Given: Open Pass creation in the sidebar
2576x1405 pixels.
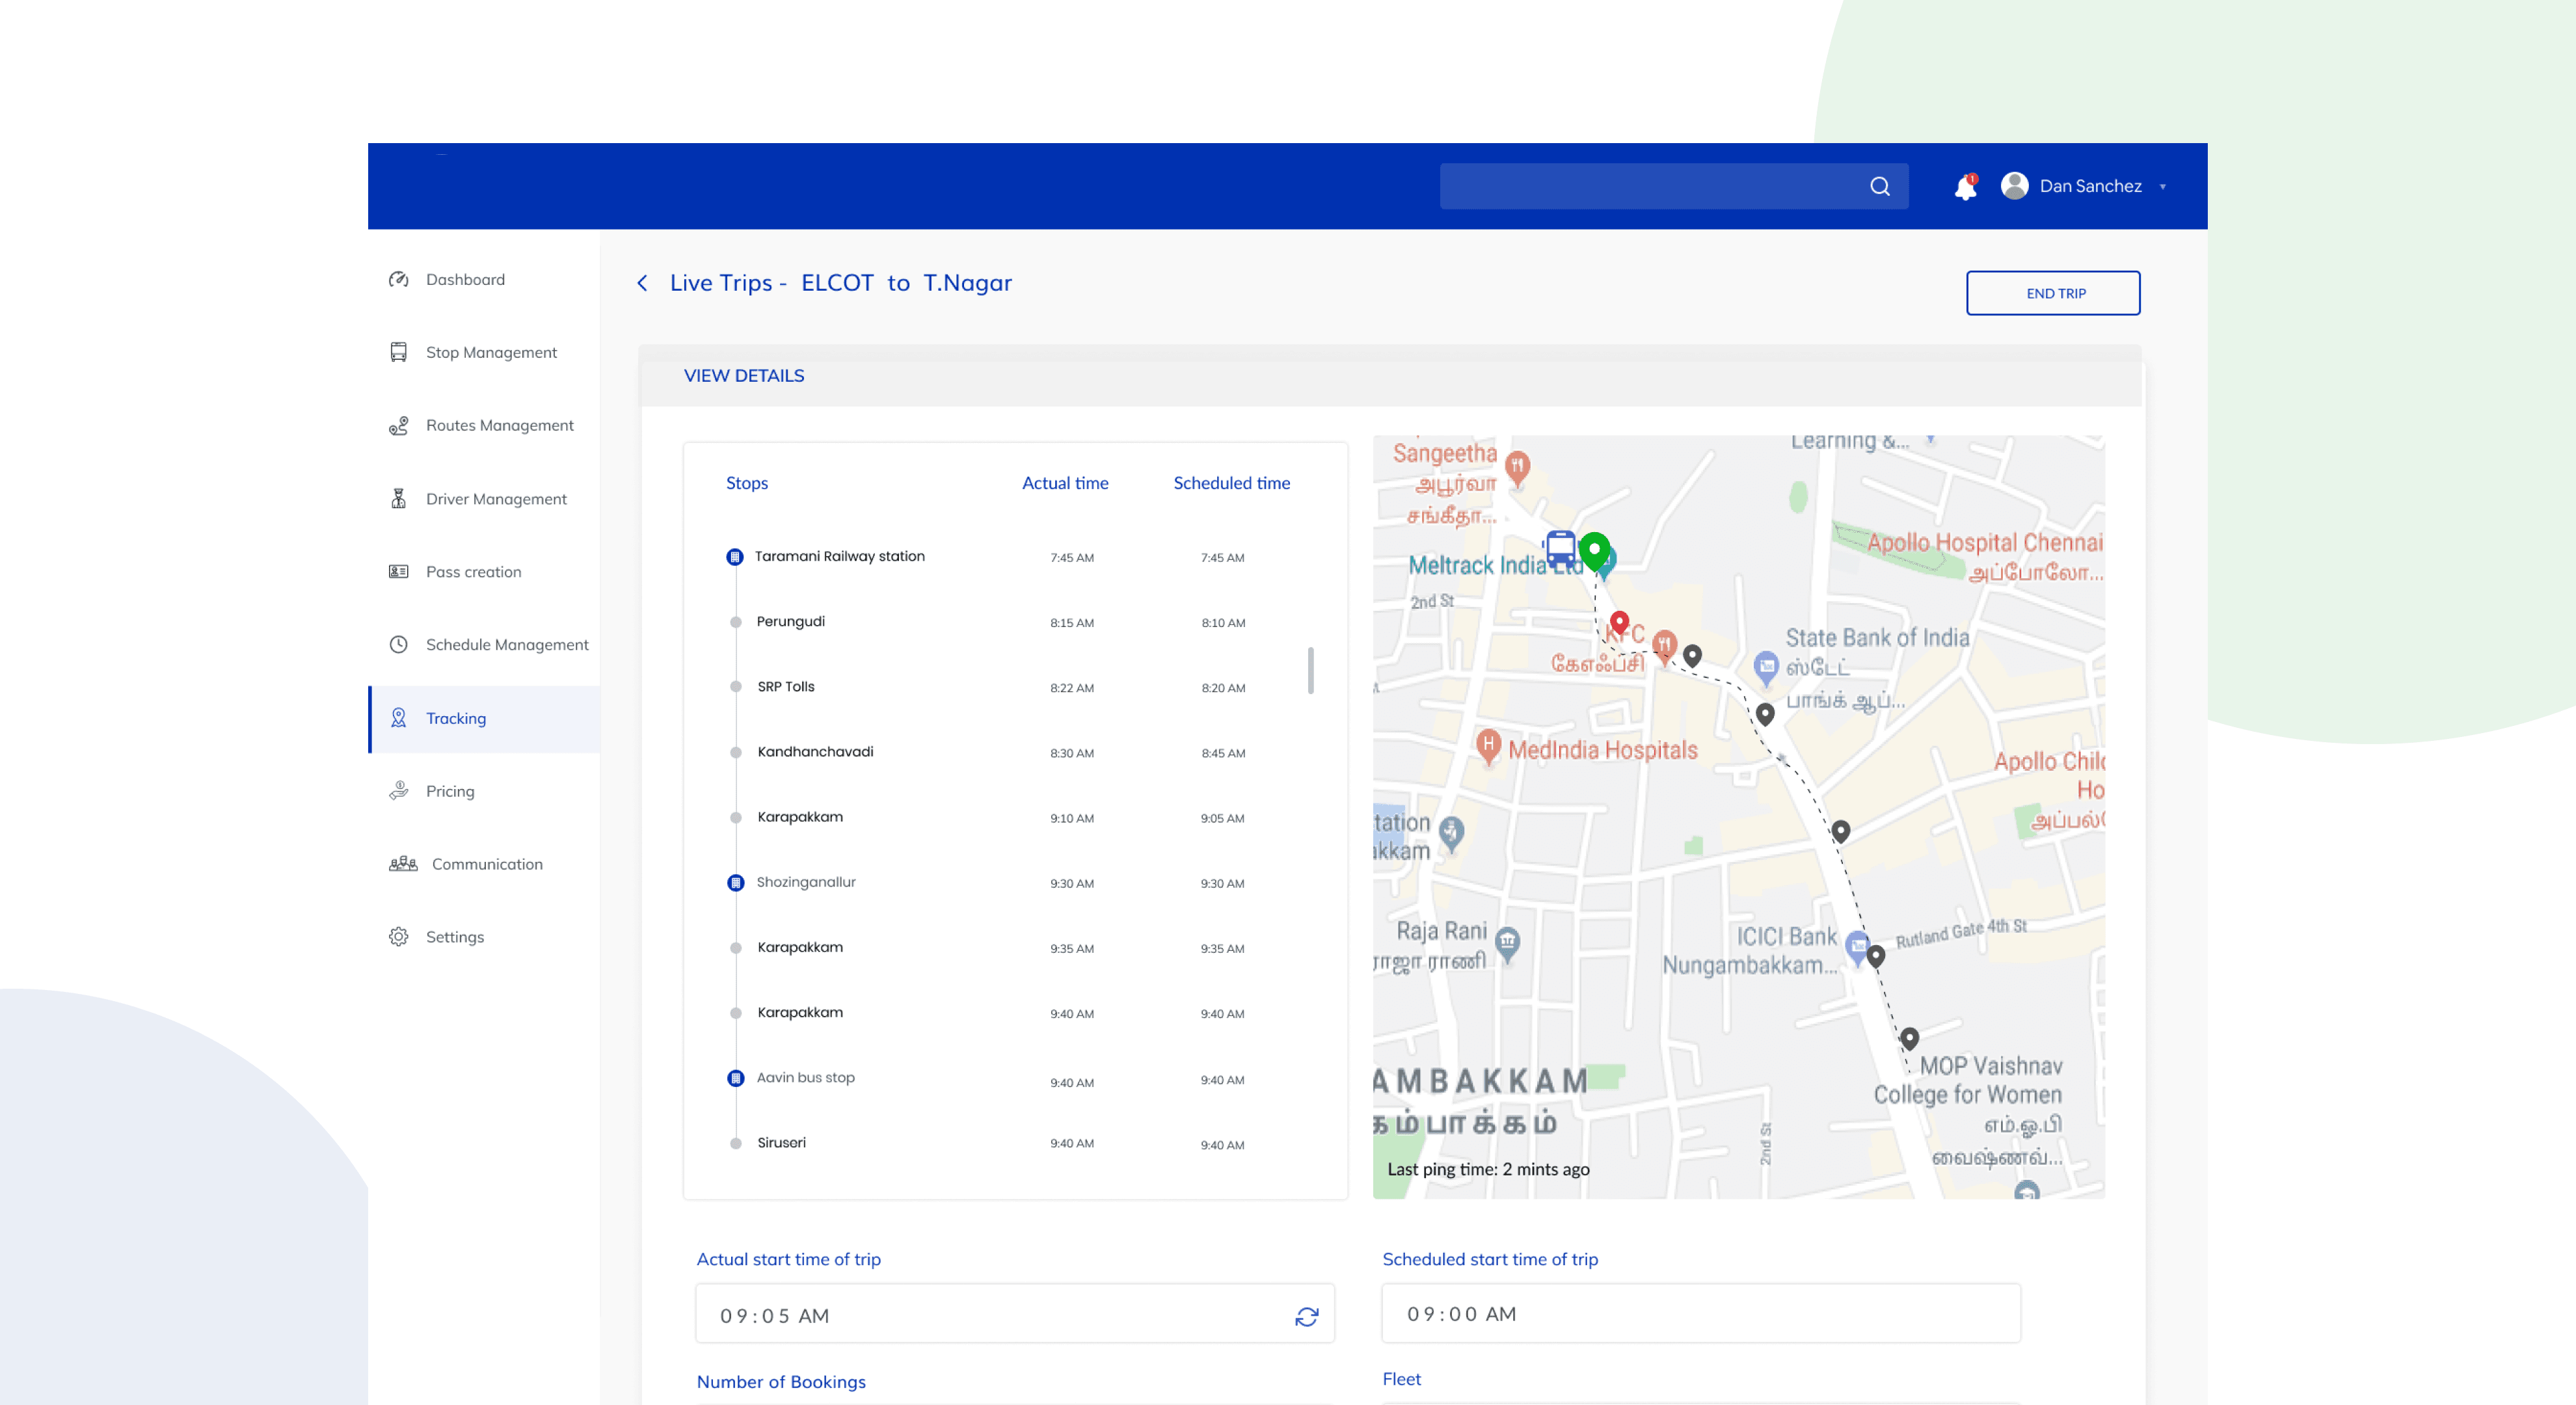Looking at the screenshot, I should pos(484,572).
